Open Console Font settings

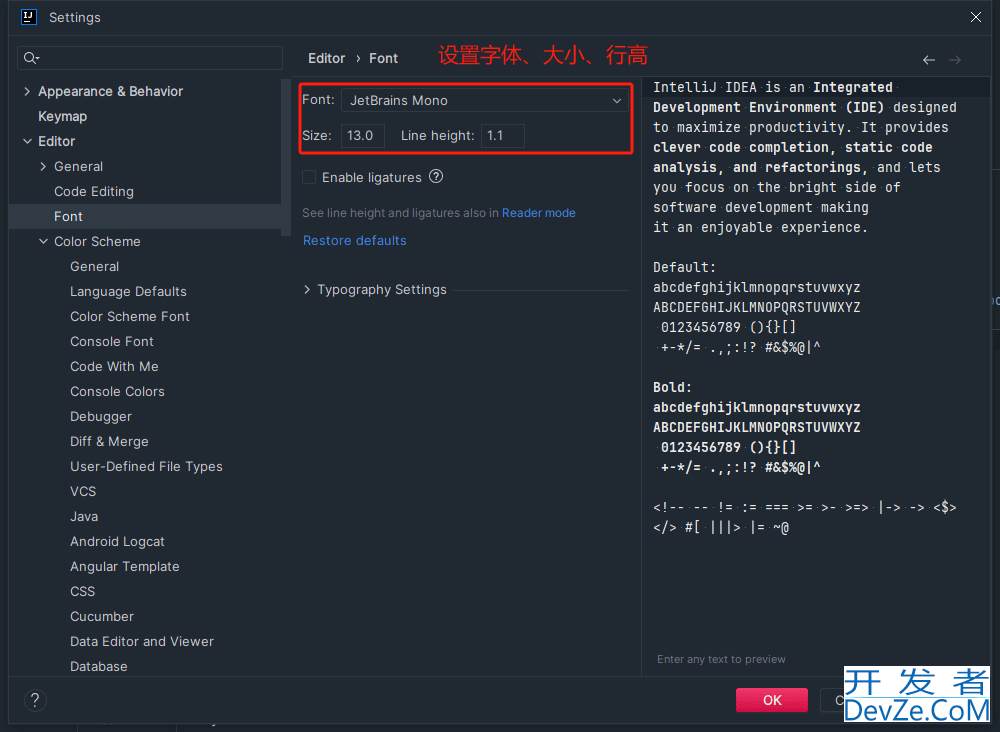[x=112, y=341]
